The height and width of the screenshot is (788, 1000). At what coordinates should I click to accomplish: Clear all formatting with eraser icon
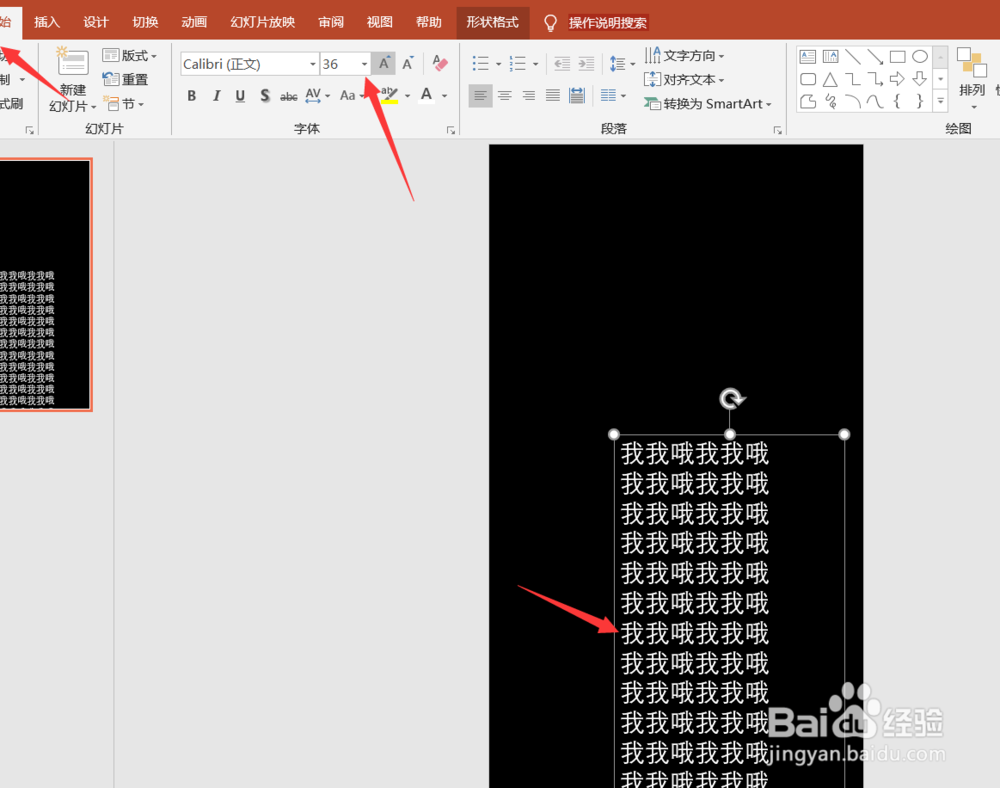[439, 62]
